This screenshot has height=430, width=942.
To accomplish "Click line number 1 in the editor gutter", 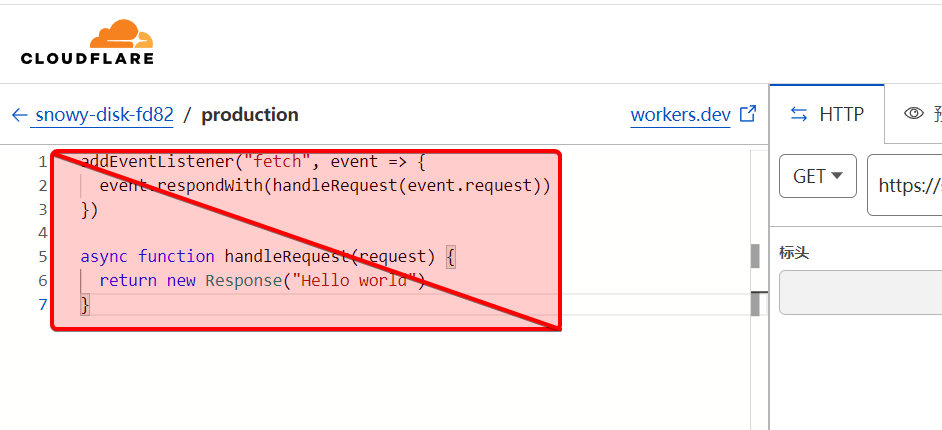I will click(x=42, y=162).
